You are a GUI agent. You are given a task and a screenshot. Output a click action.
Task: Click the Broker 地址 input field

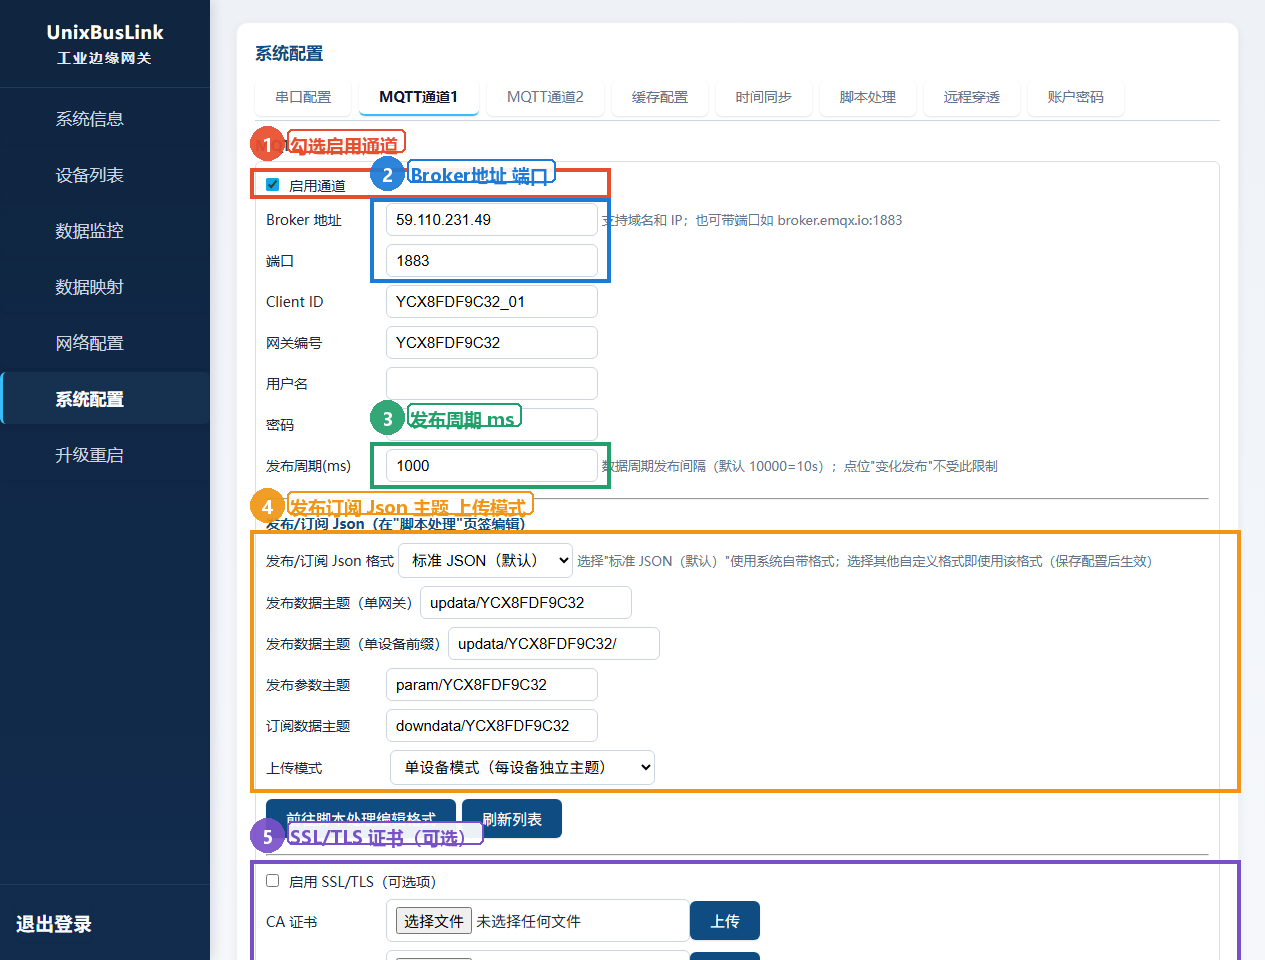pos(492,220)
